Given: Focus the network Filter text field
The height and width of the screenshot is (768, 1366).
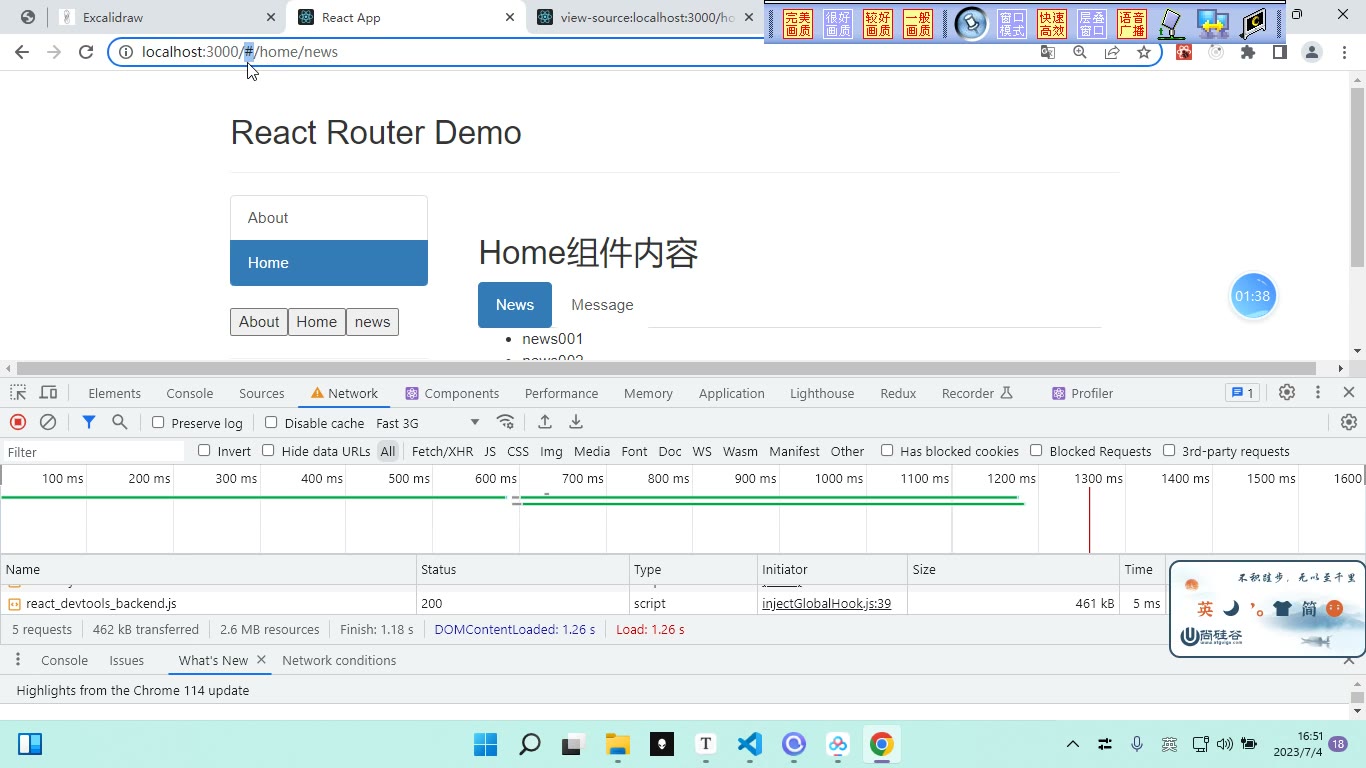Looking at the screenshot, I should tap(94, 452).
